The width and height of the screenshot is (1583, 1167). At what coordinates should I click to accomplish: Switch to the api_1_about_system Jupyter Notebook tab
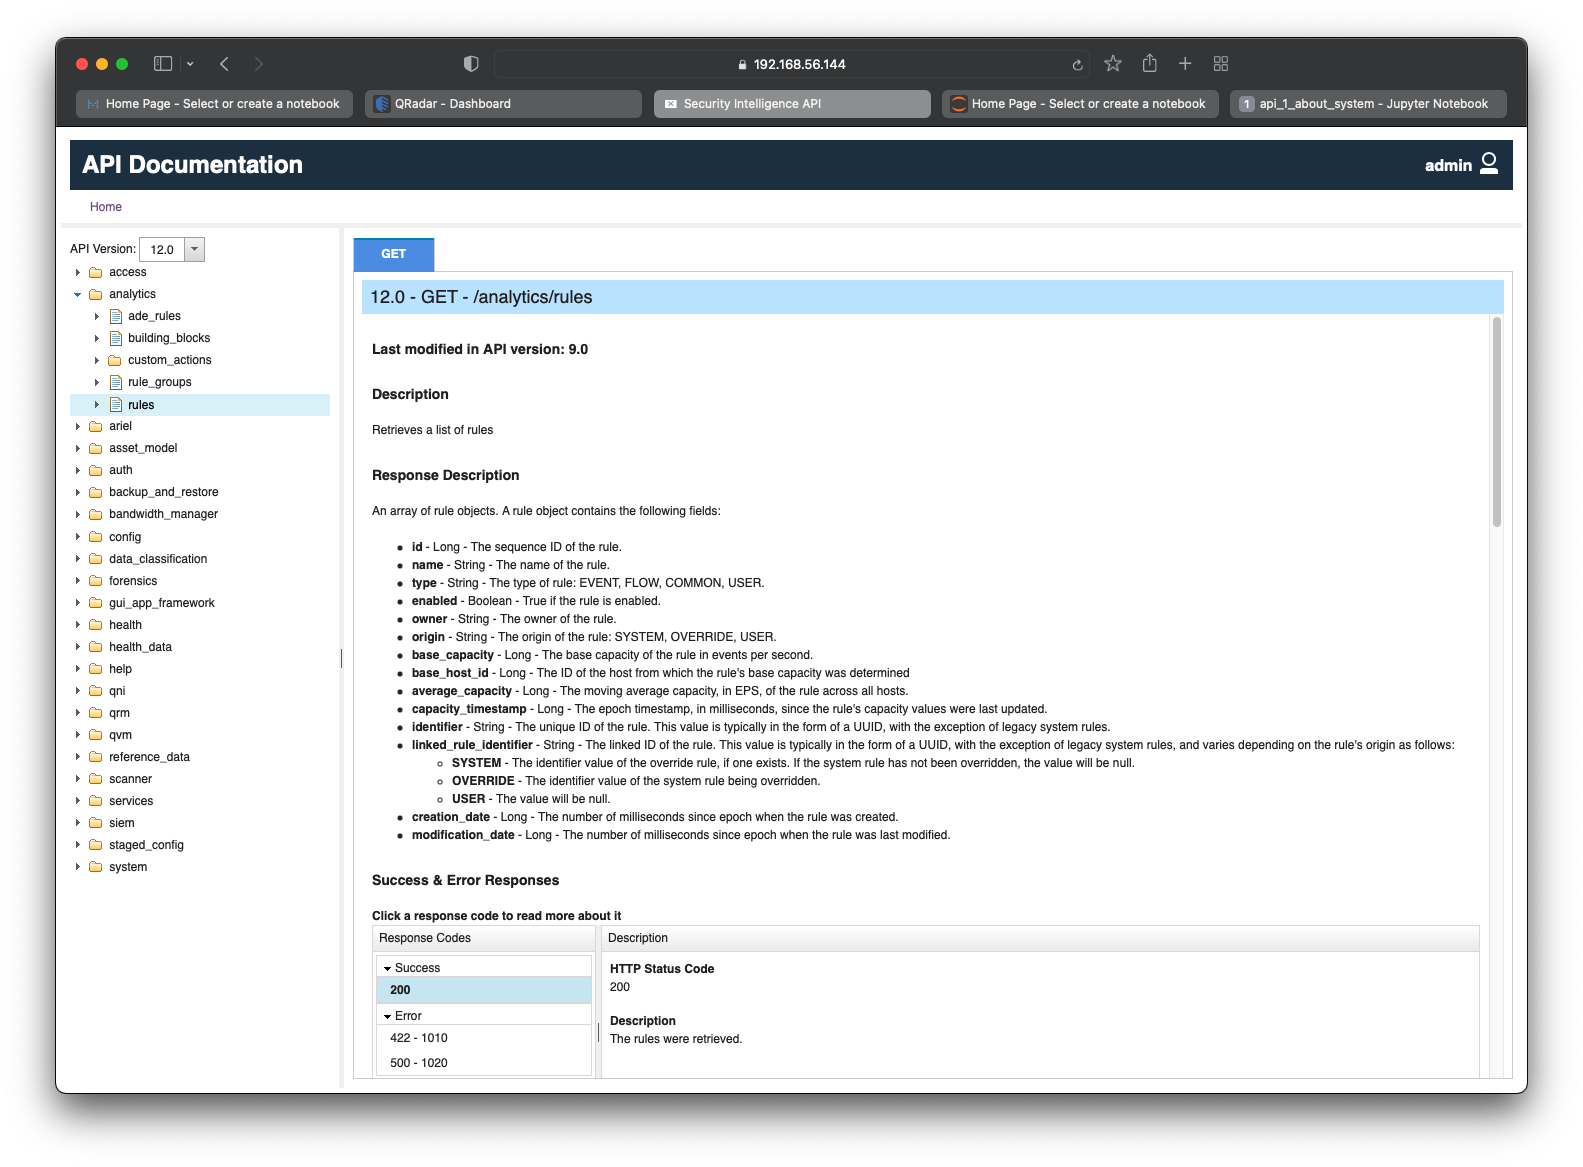click(1368, 104)
